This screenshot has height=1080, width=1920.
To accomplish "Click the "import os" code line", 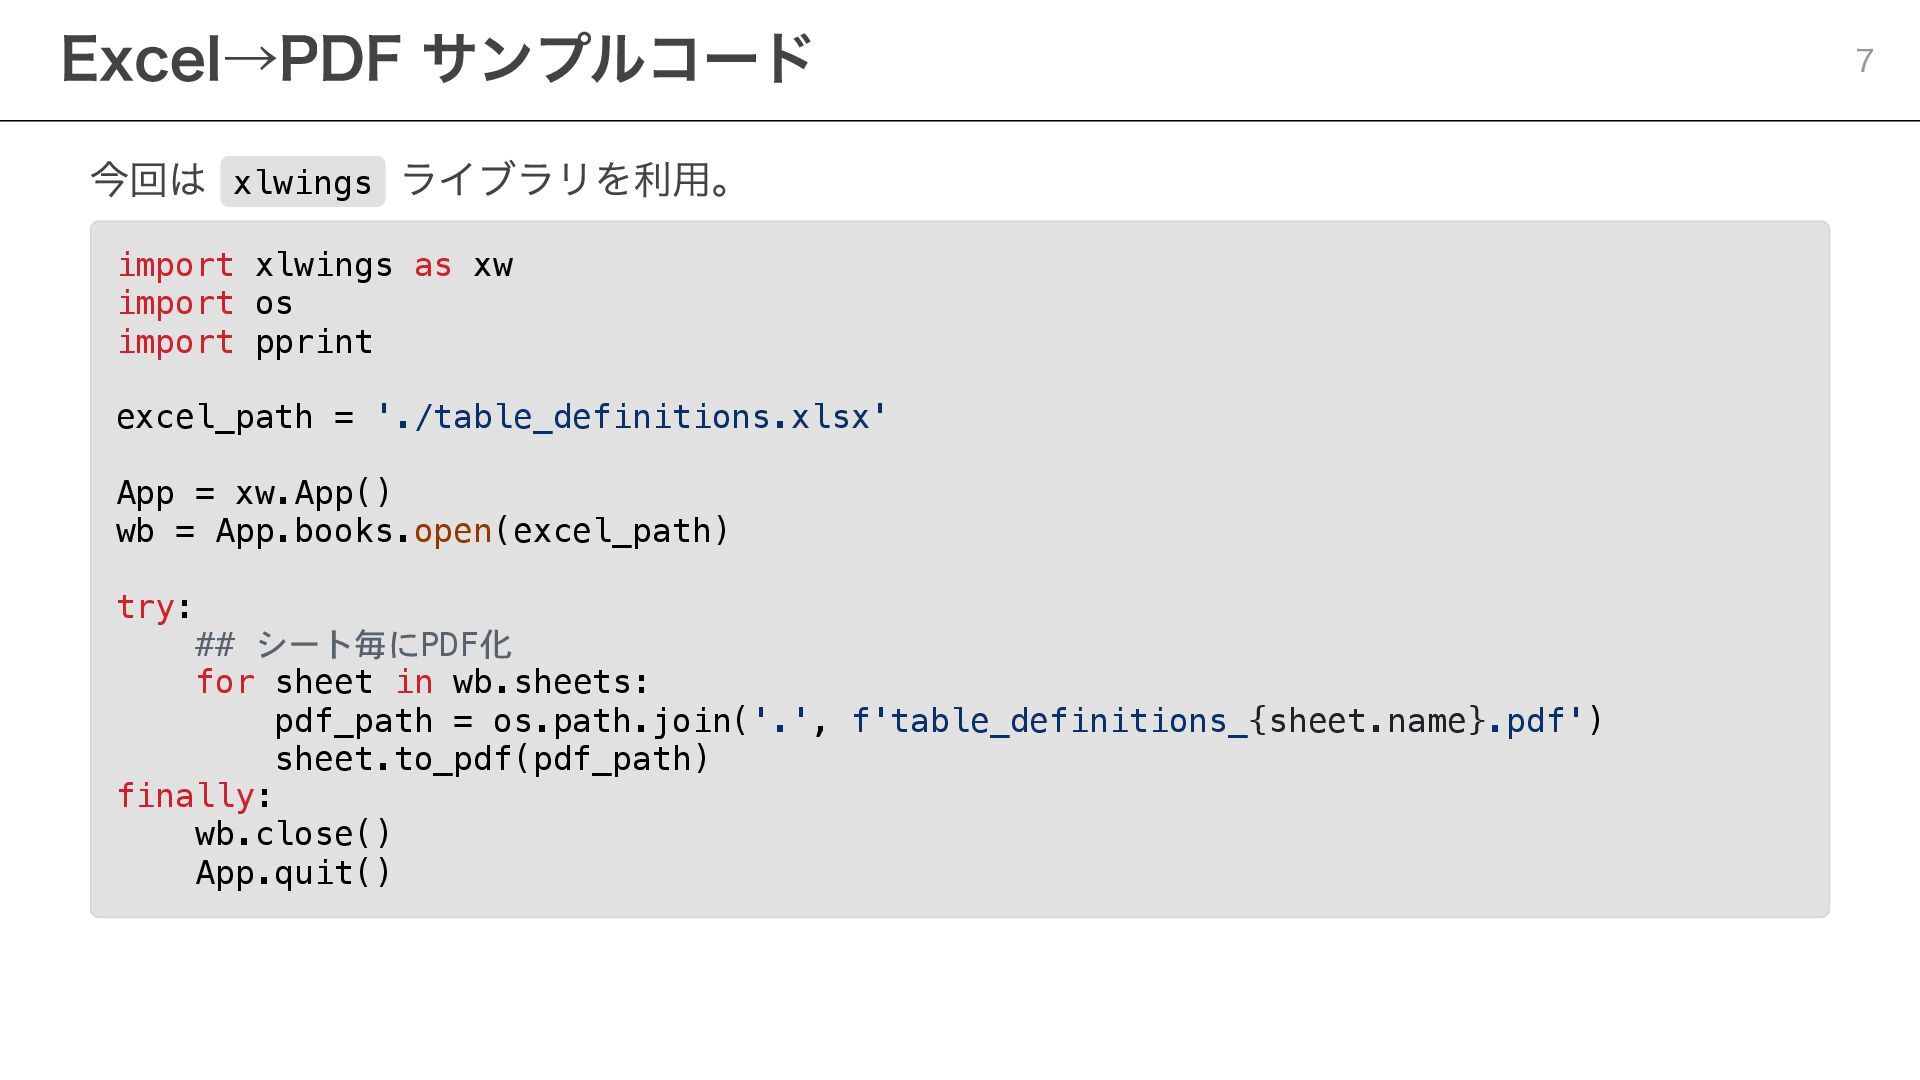I will tap(205, 303).
